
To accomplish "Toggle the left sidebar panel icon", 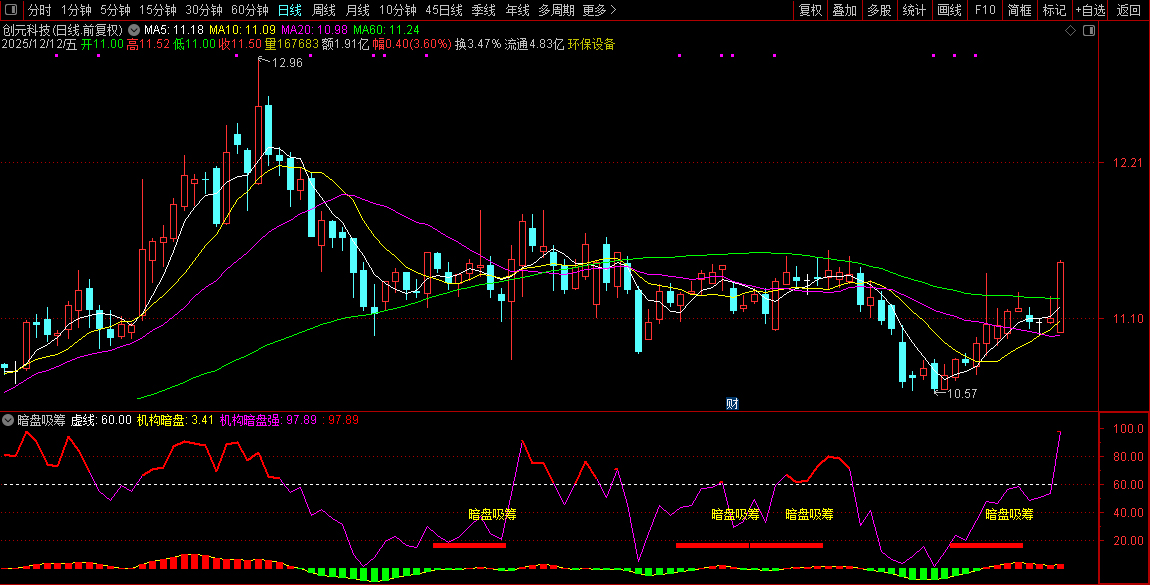I will [x=10, y=10].
